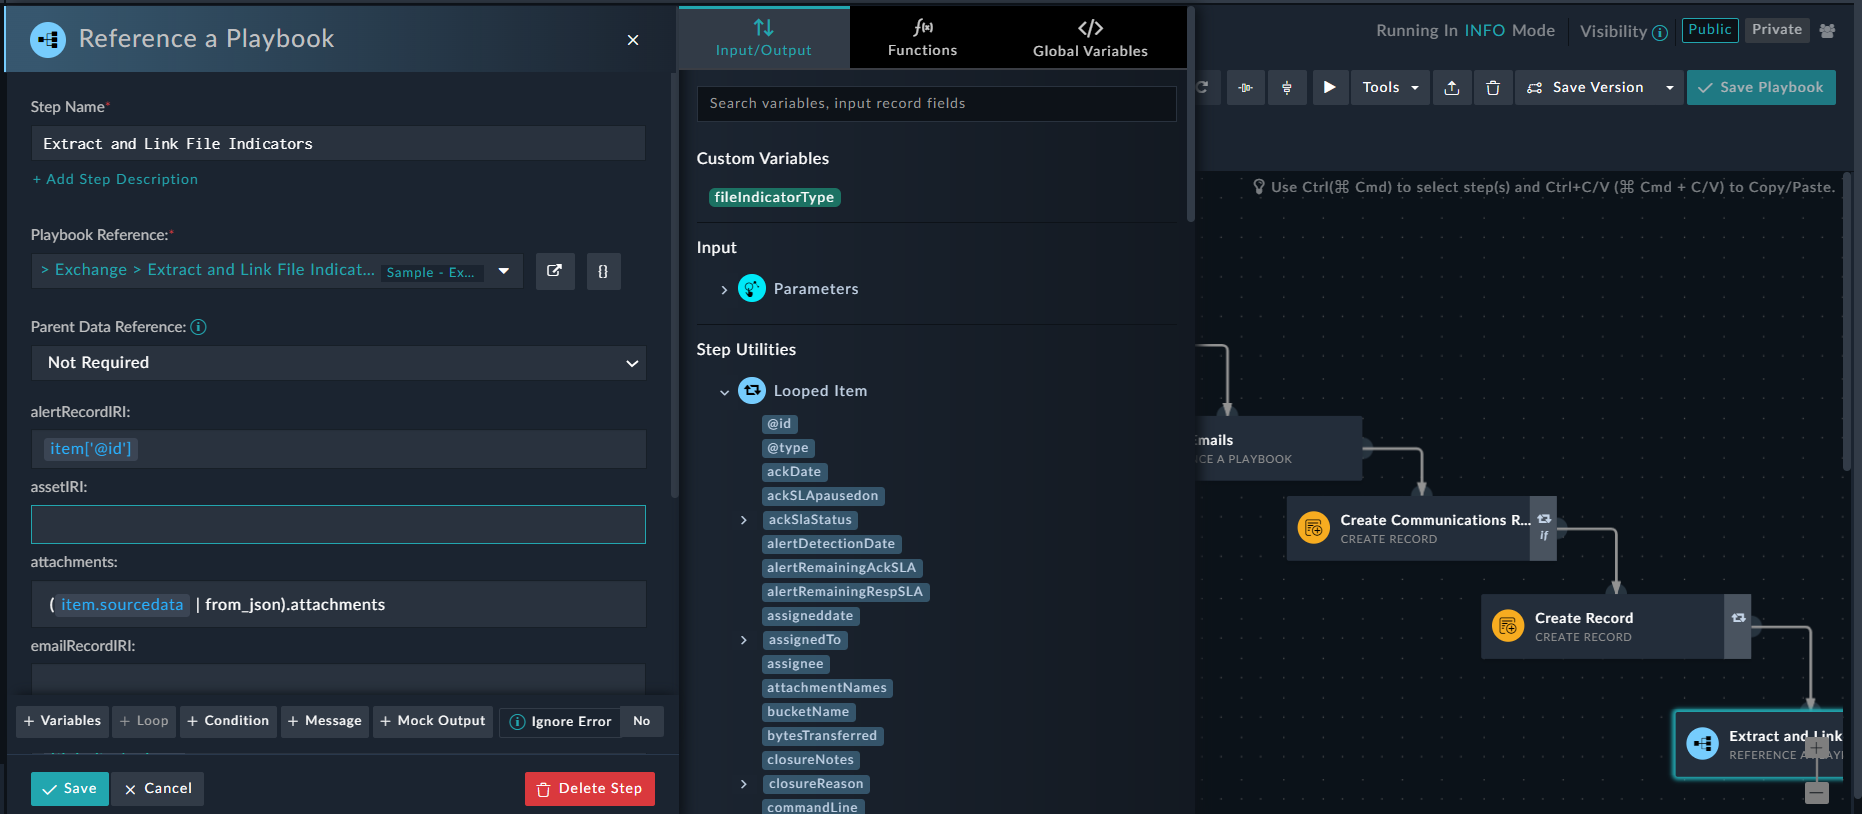Switch to the Input/Output tab
1862x814 pixels.
point(764,38)
